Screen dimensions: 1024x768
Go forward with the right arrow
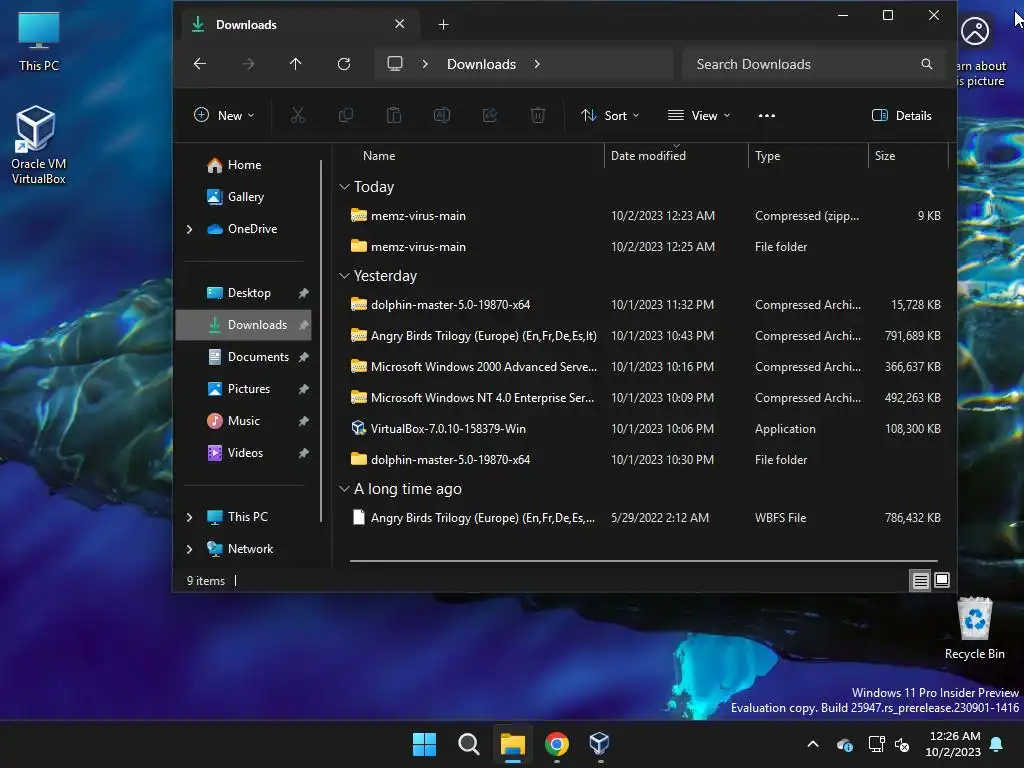[x=248, y=63]
